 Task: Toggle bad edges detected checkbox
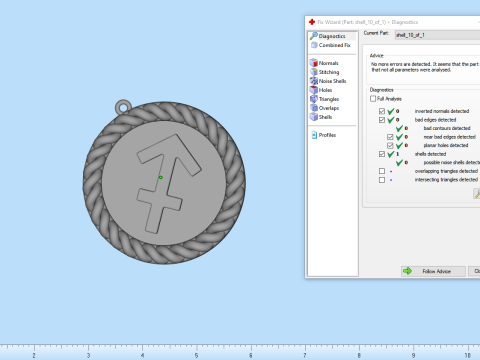(382, 120)
